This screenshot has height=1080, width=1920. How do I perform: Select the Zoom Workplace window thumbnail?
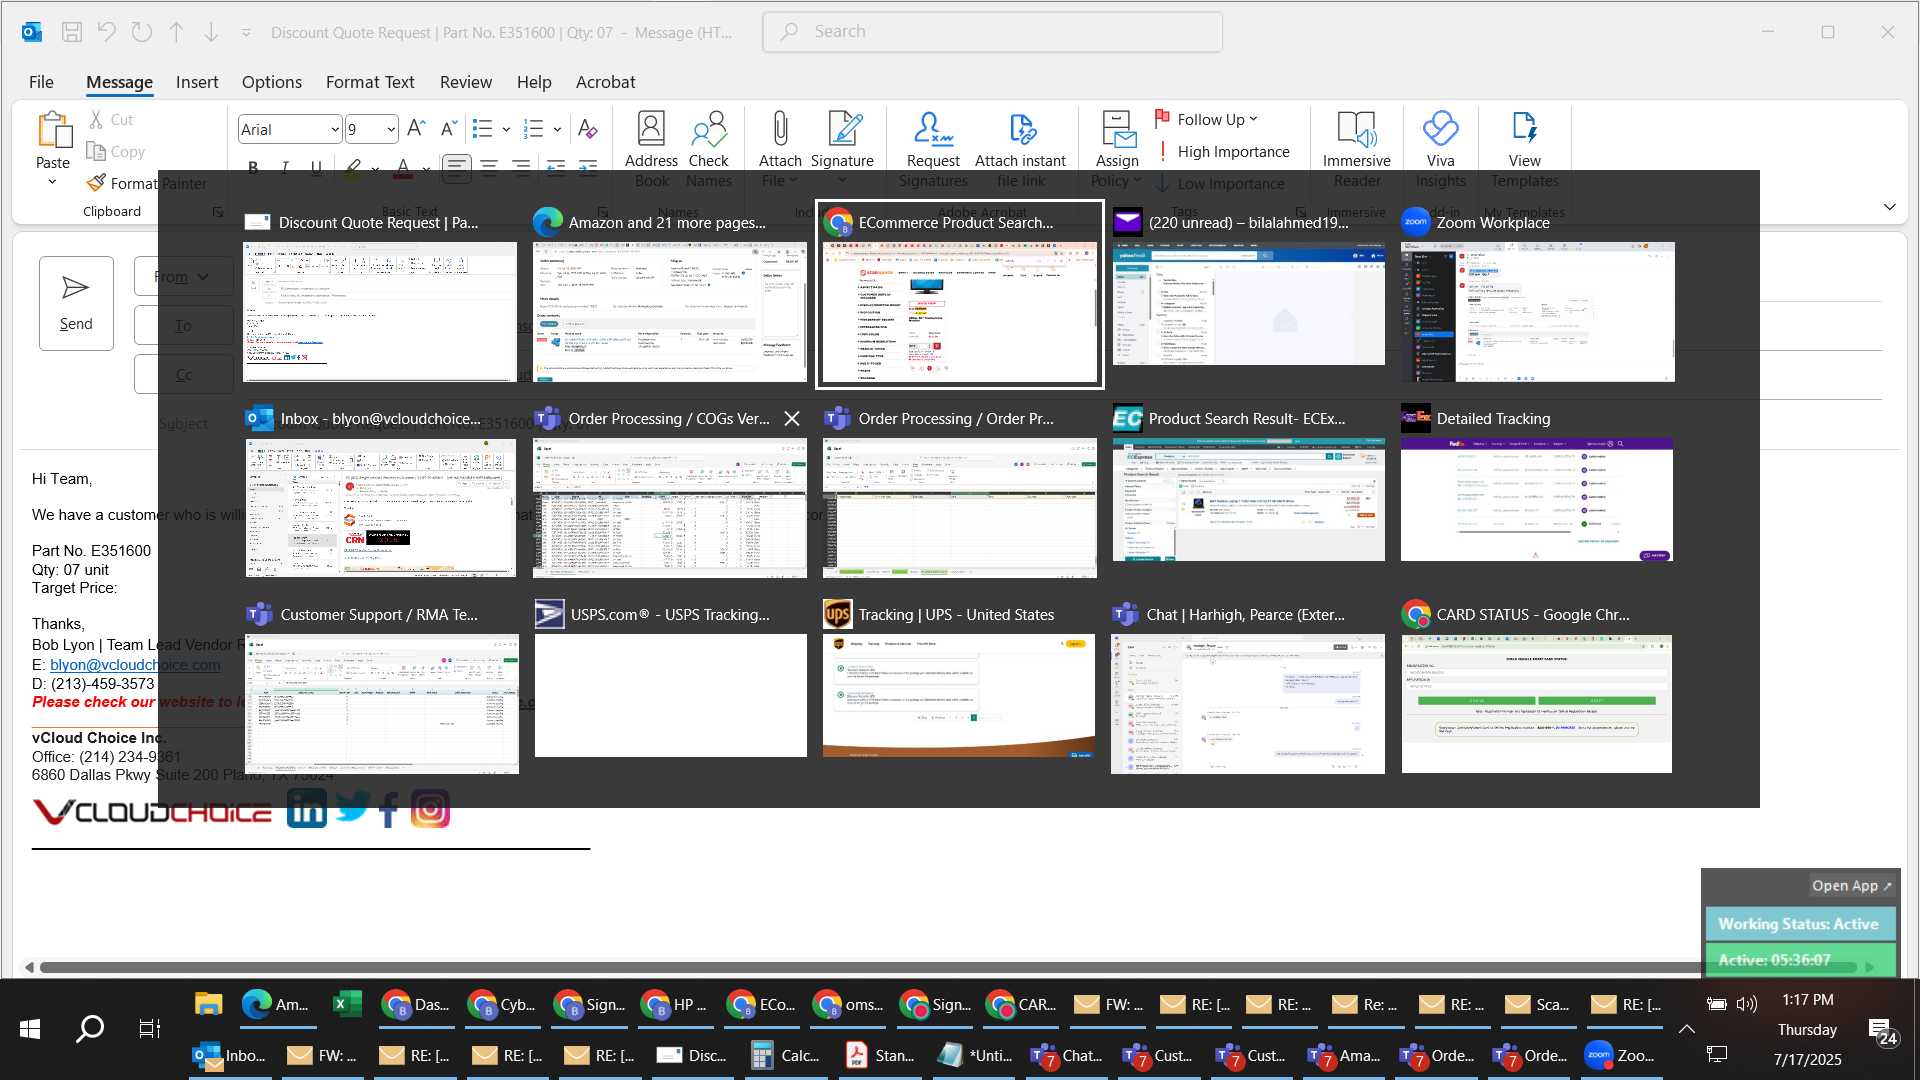click(1537, 312)
